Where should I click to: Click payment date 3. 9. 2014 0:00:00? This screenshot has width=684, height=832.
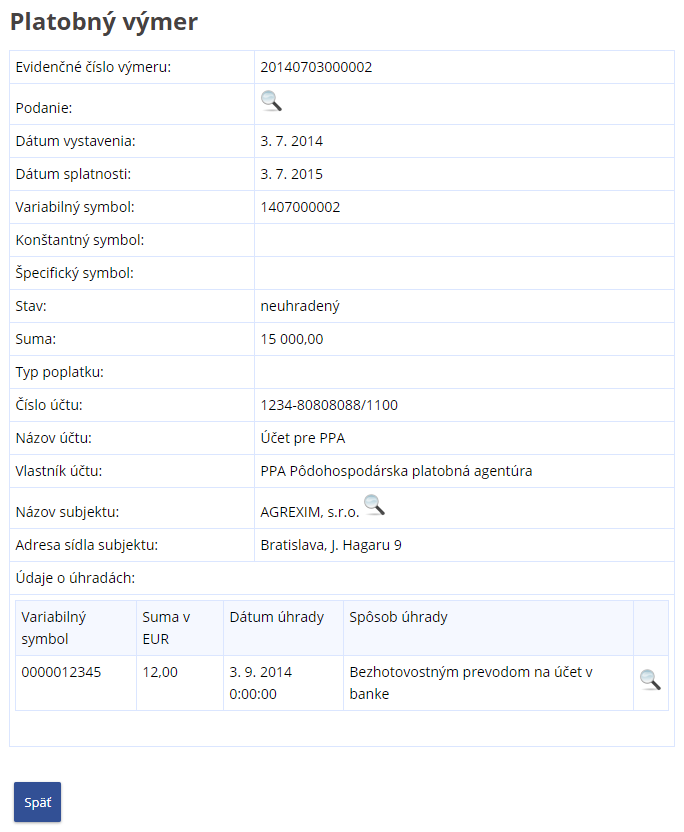click(x=261, y=683)
